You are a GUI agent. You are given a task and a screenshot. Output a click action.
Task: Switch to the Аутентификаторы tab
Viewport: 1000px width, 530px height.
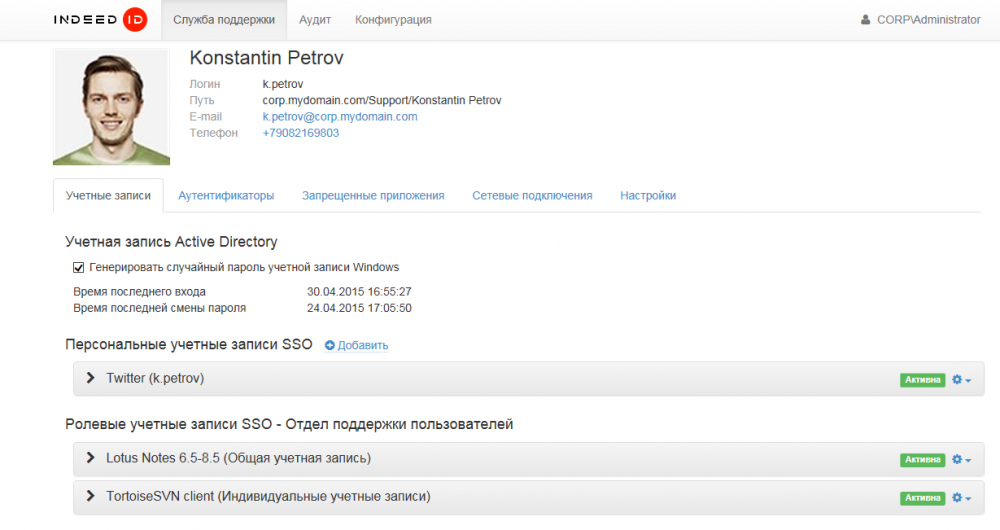click(226, 196)
